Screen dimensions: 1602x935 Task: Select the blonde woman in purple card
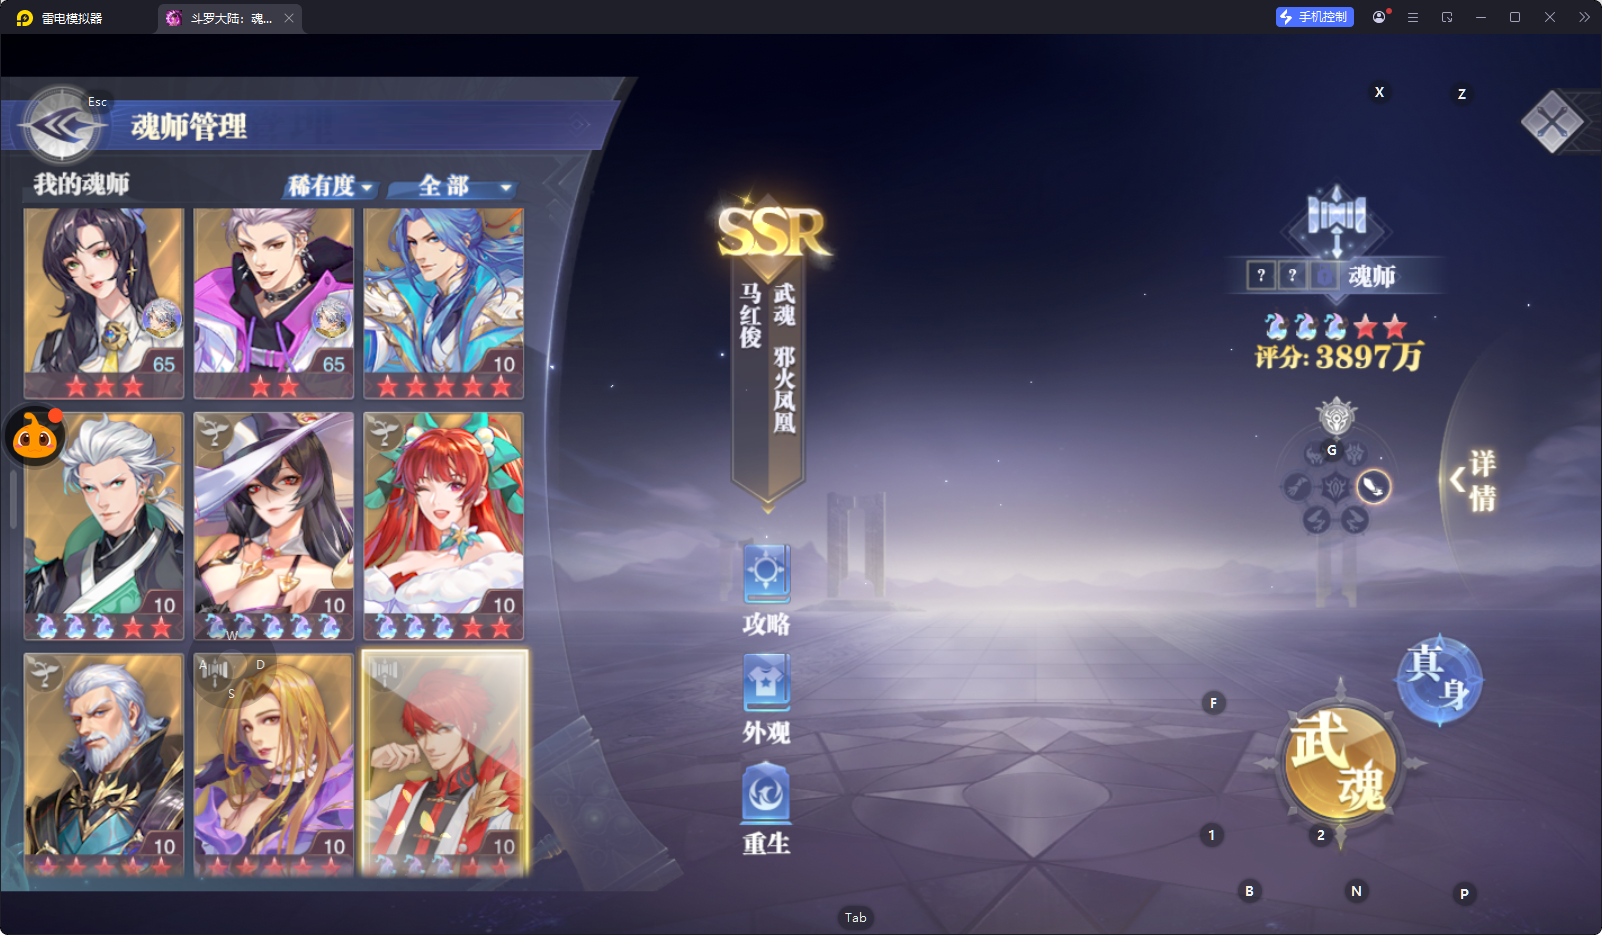(274, 765)
